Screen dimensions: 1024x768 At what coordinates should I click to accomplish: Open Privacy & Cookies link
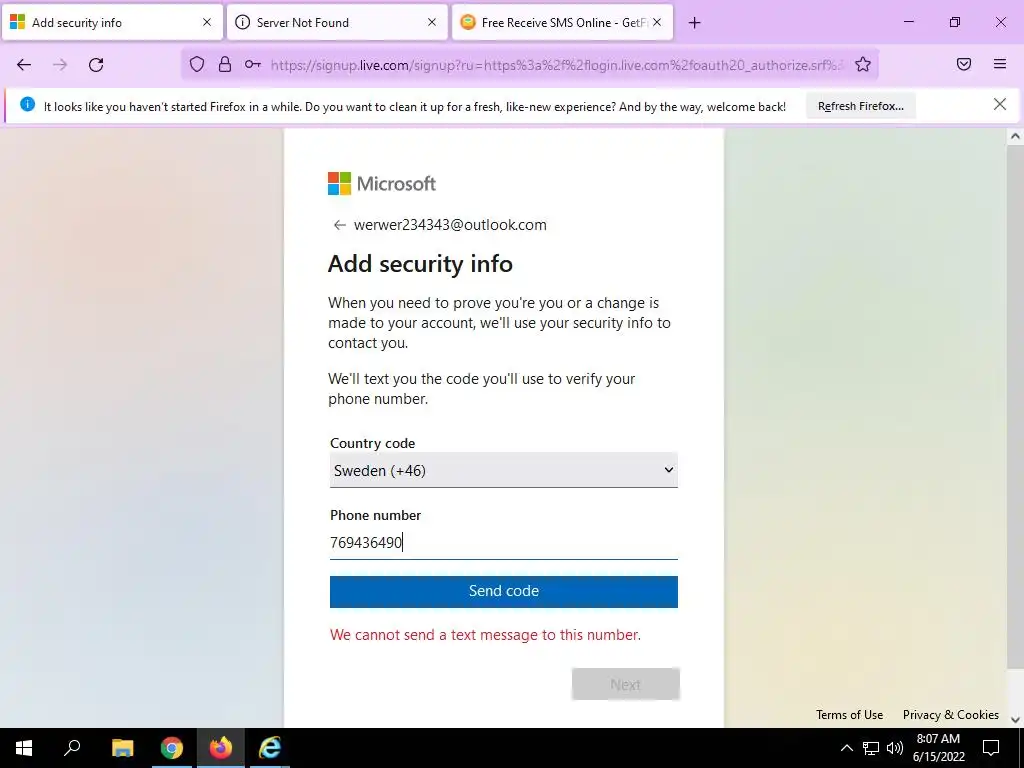point(950,715)
